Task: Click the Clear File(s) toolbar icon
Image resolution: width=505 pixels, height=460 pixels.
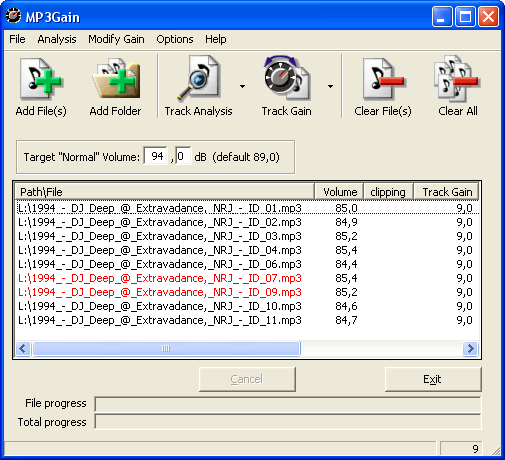Action: coord(383,79)
